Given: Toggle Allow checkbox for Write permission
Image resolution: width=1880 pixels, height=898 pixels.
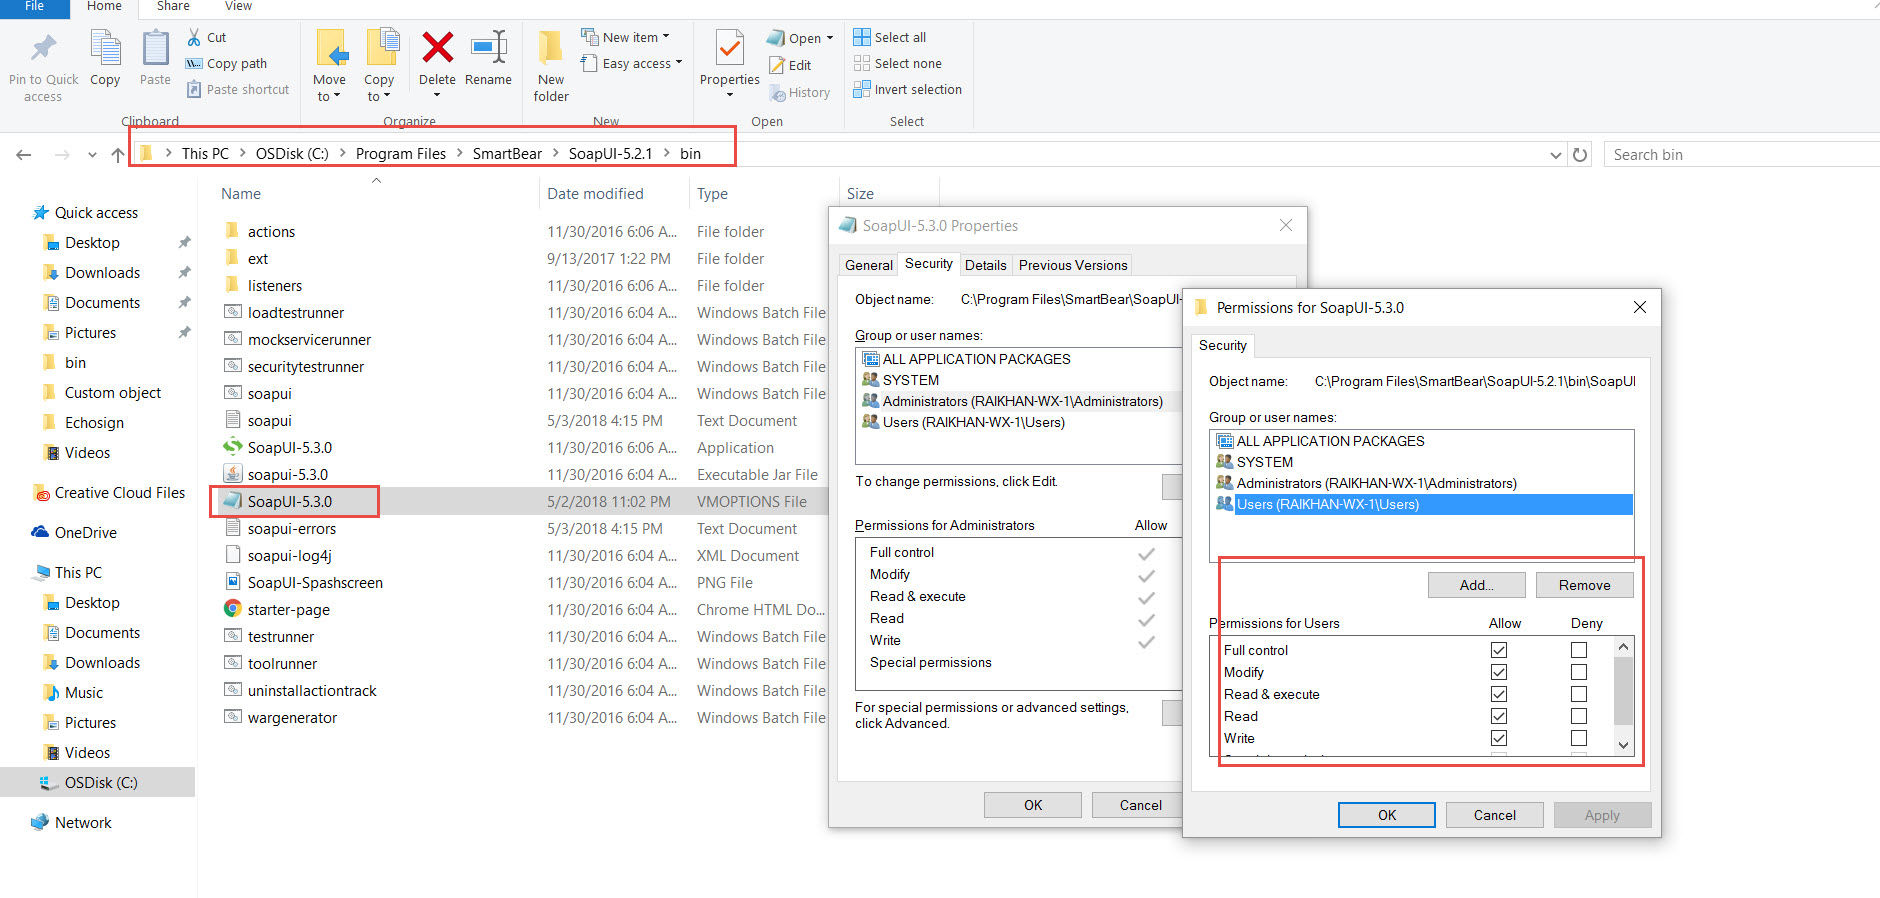Looking at the screenshot, I should tap(1499, 738).
